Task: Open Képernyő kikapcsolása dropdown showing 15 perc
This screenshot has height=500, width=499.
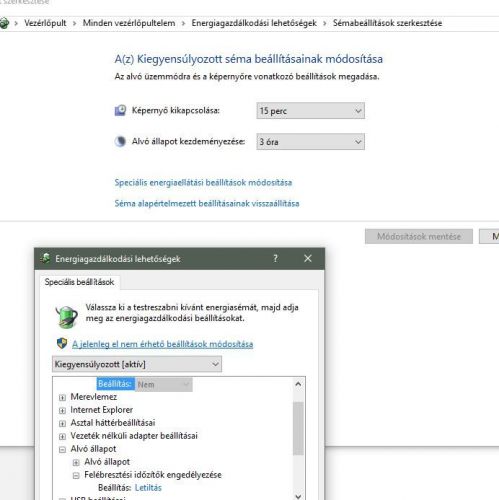Action: tap(310, 111)
